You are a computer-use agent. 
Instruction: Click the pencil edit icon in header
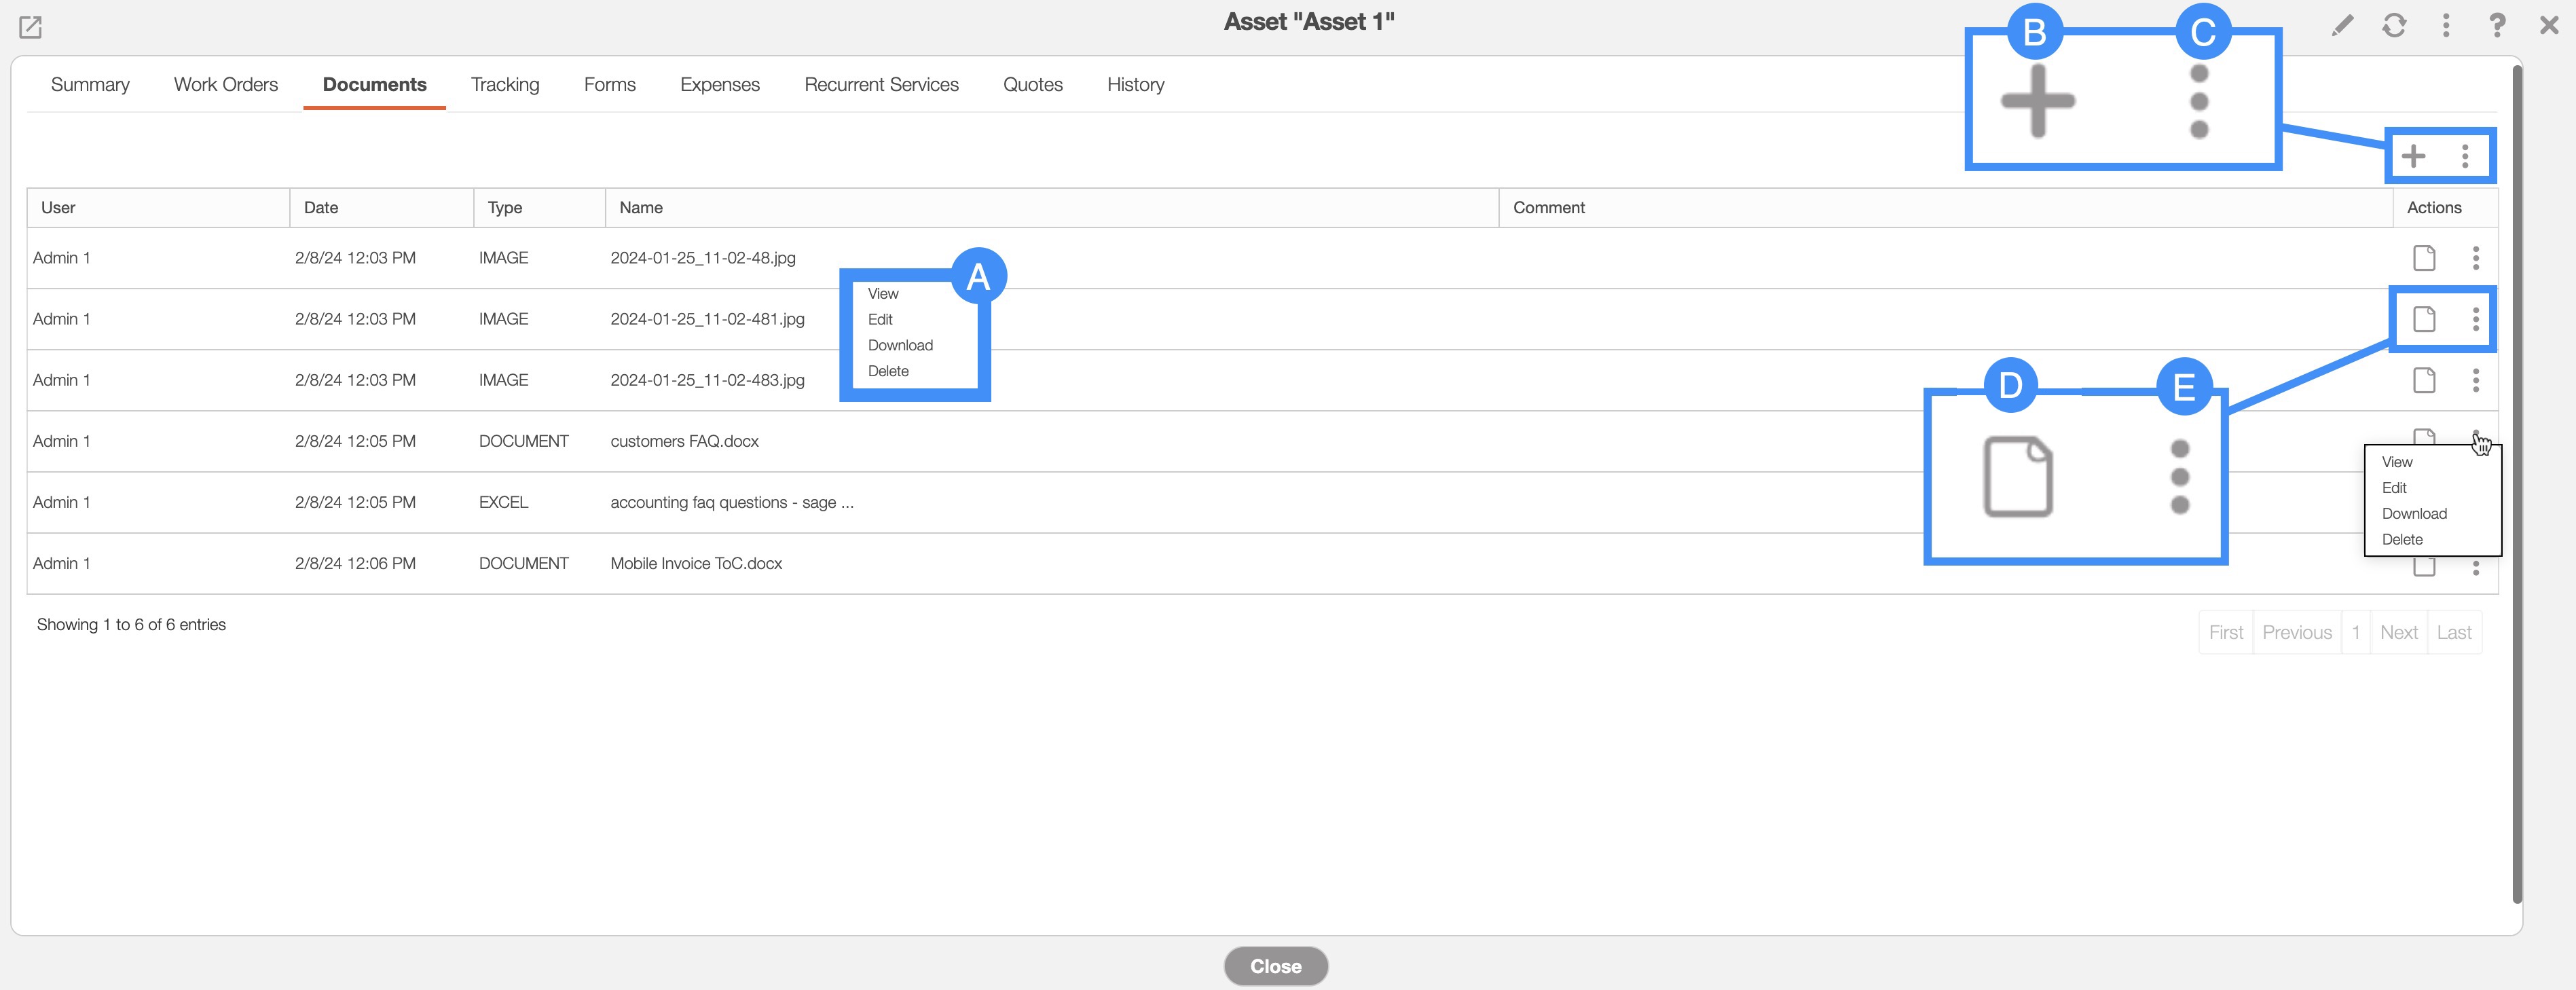2342,25
